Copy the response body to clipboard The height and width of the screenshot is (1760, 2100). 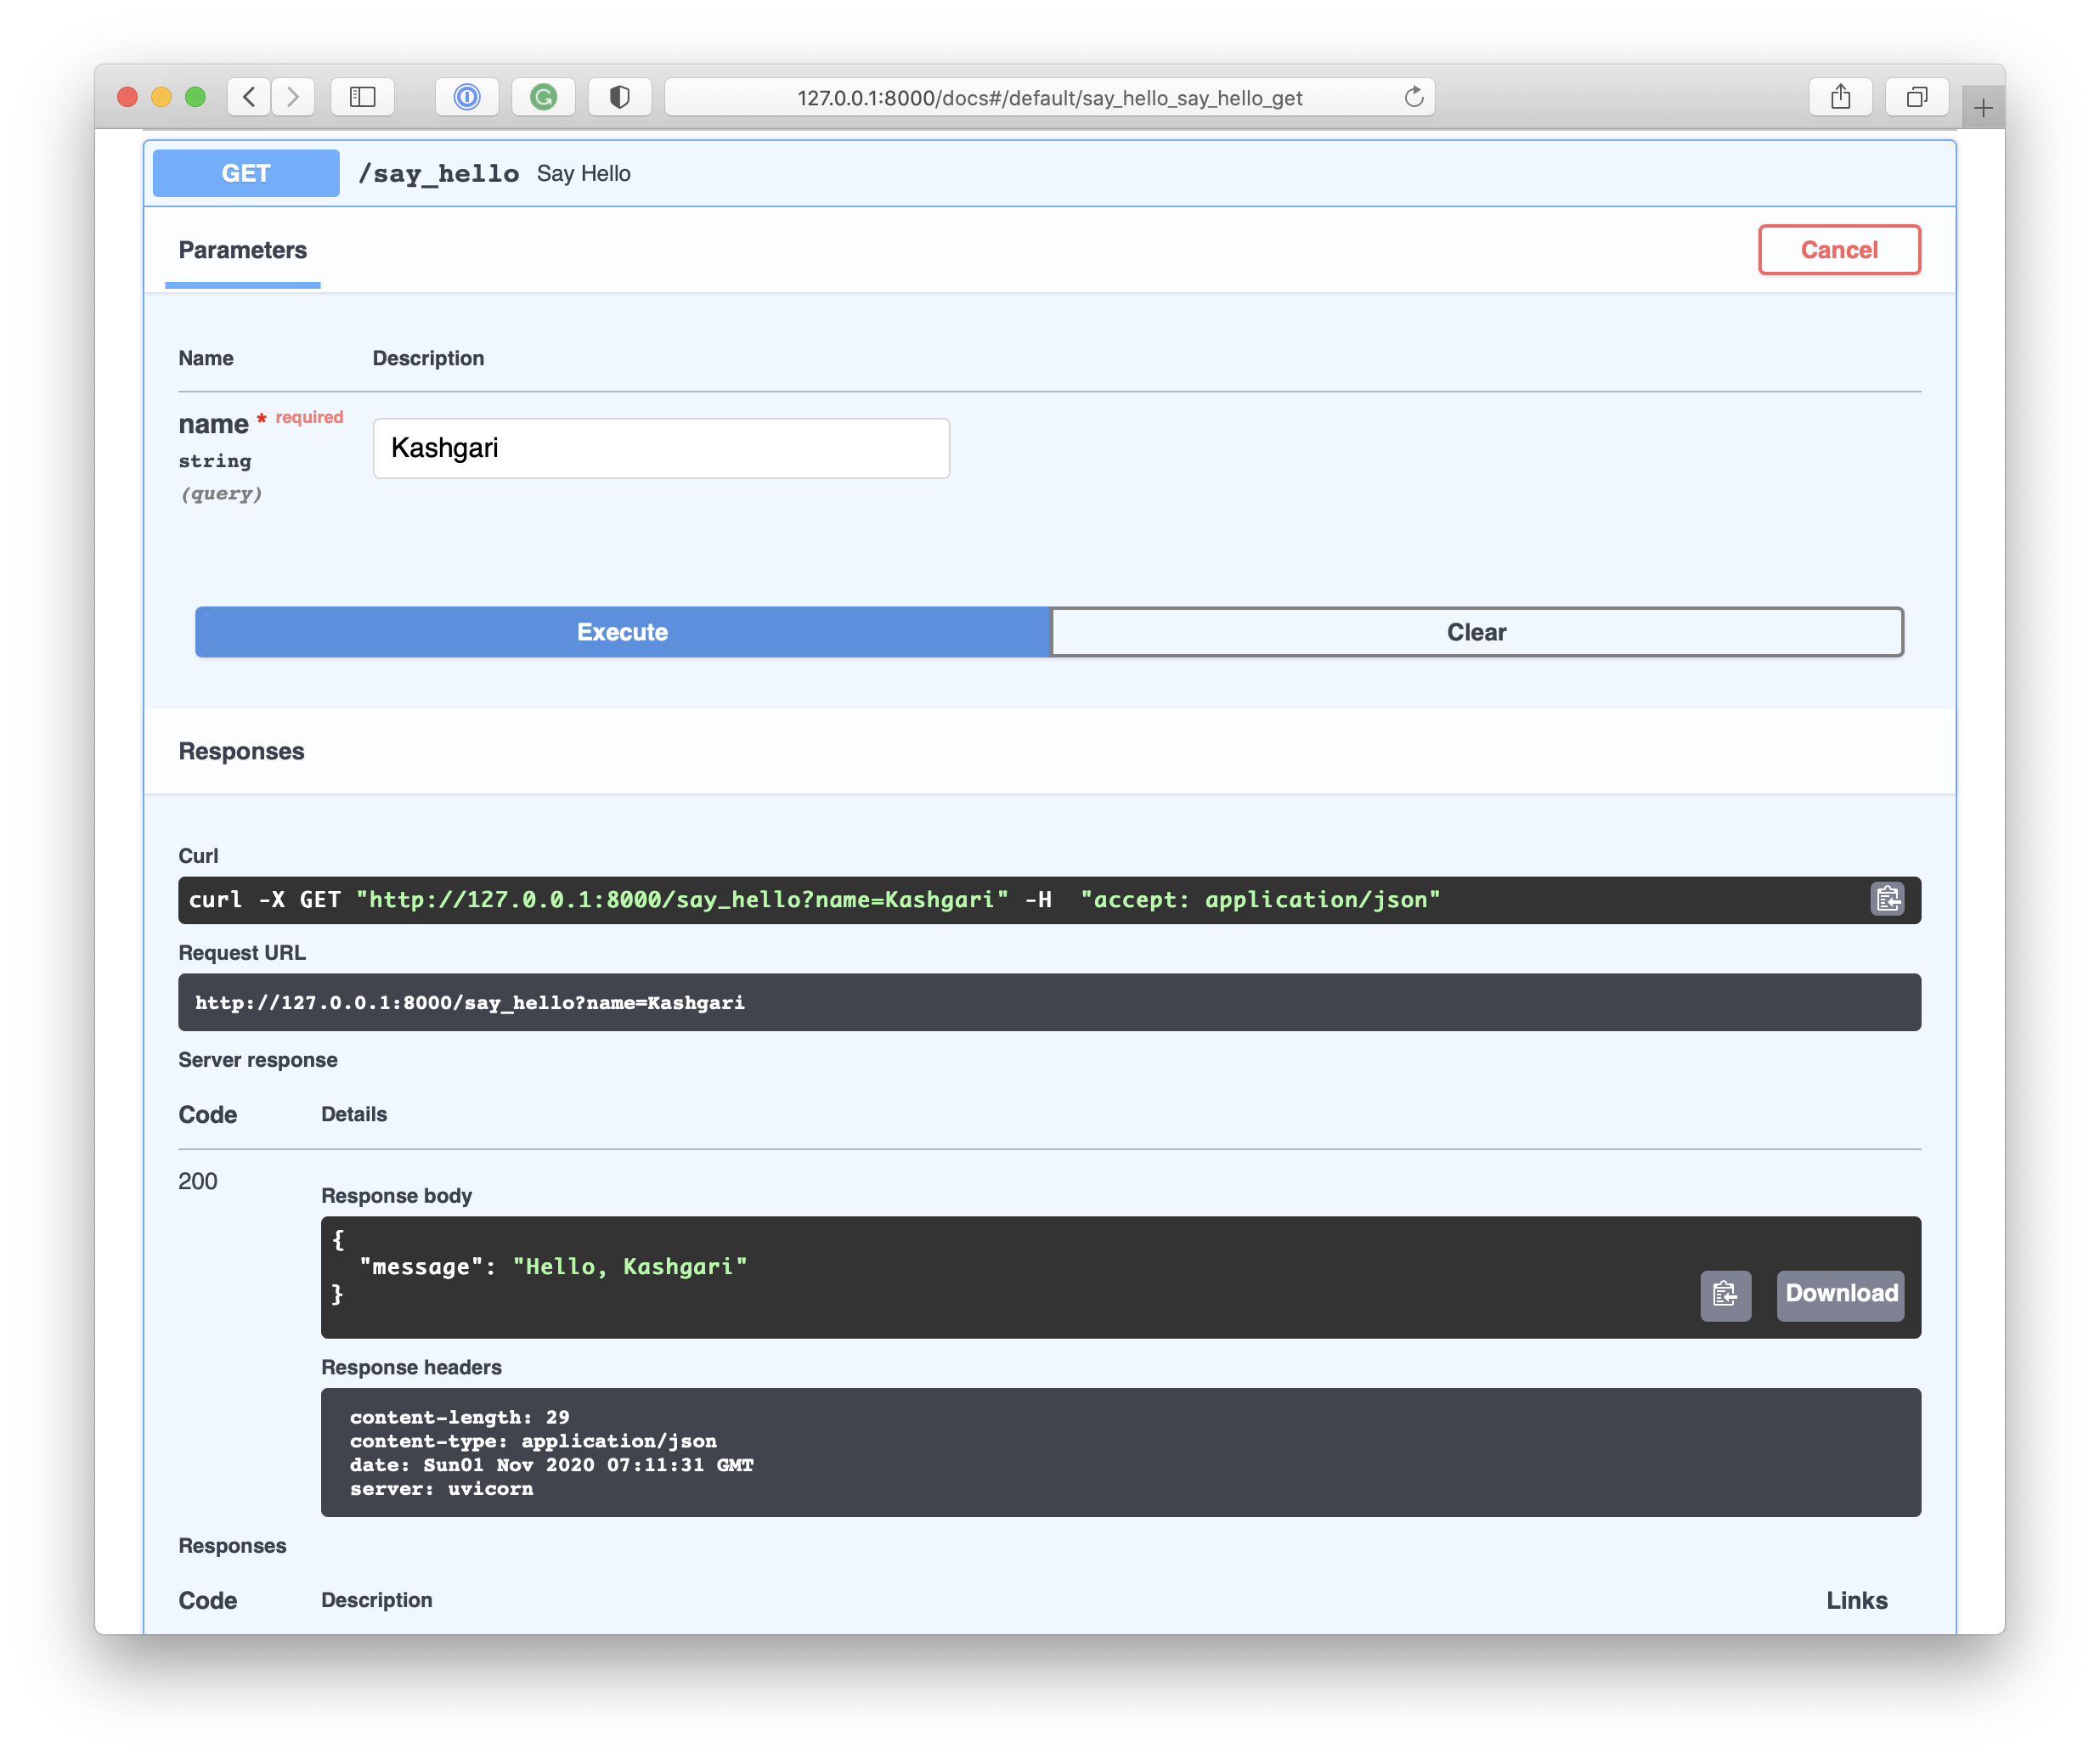coord(1725,1295)
